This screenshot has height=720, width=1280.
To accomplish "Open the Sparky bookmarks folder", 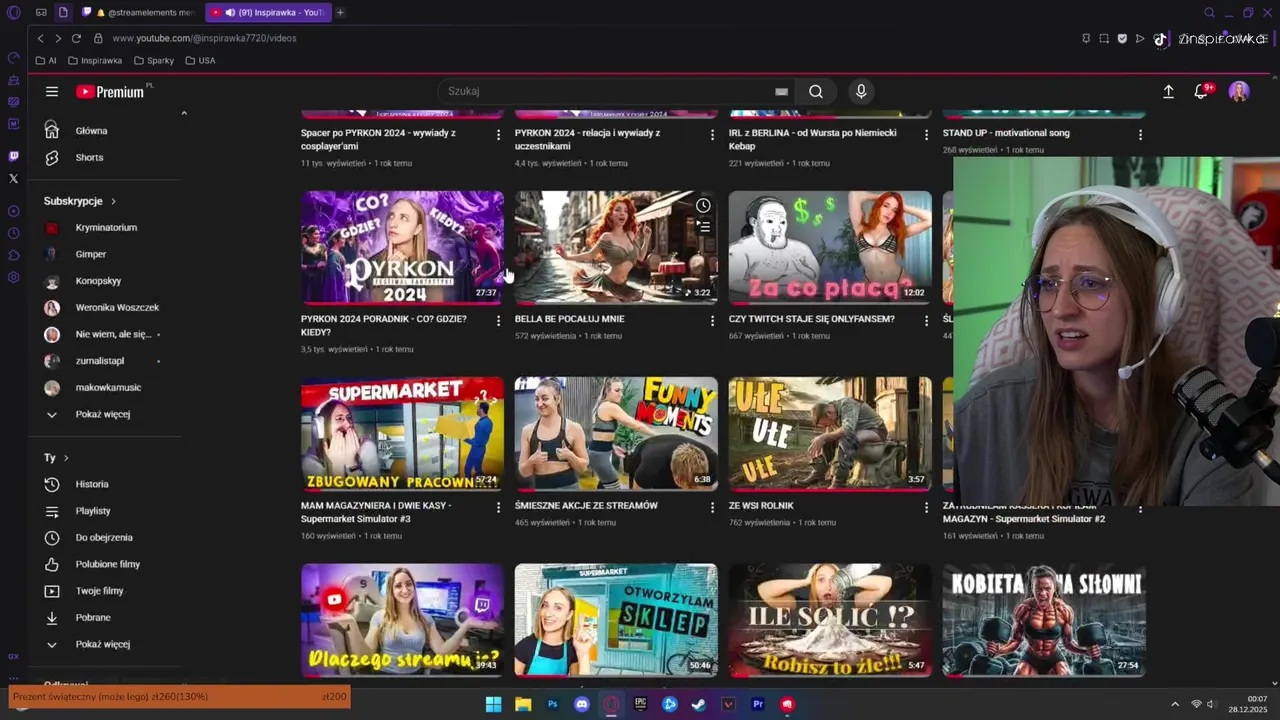I will click(153, 60).
